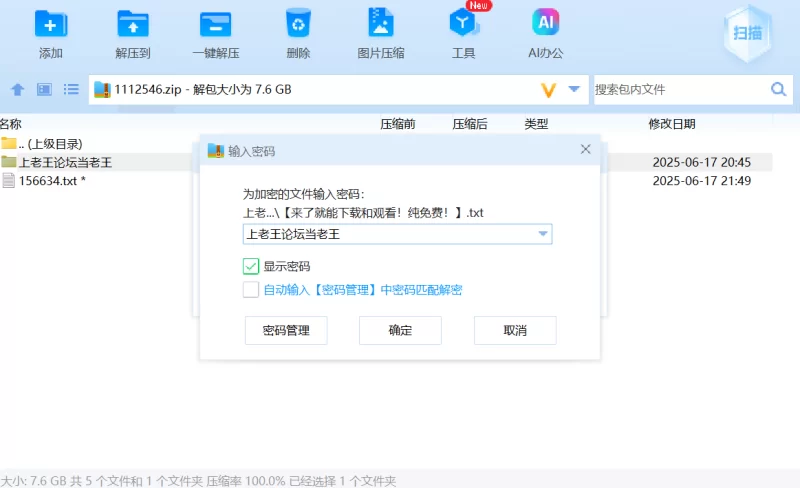Viewport: 800px width, 488px height.
Task: Click the text file icon of 156634.txt
Action: pyautogui.click(x=8, y=180)
